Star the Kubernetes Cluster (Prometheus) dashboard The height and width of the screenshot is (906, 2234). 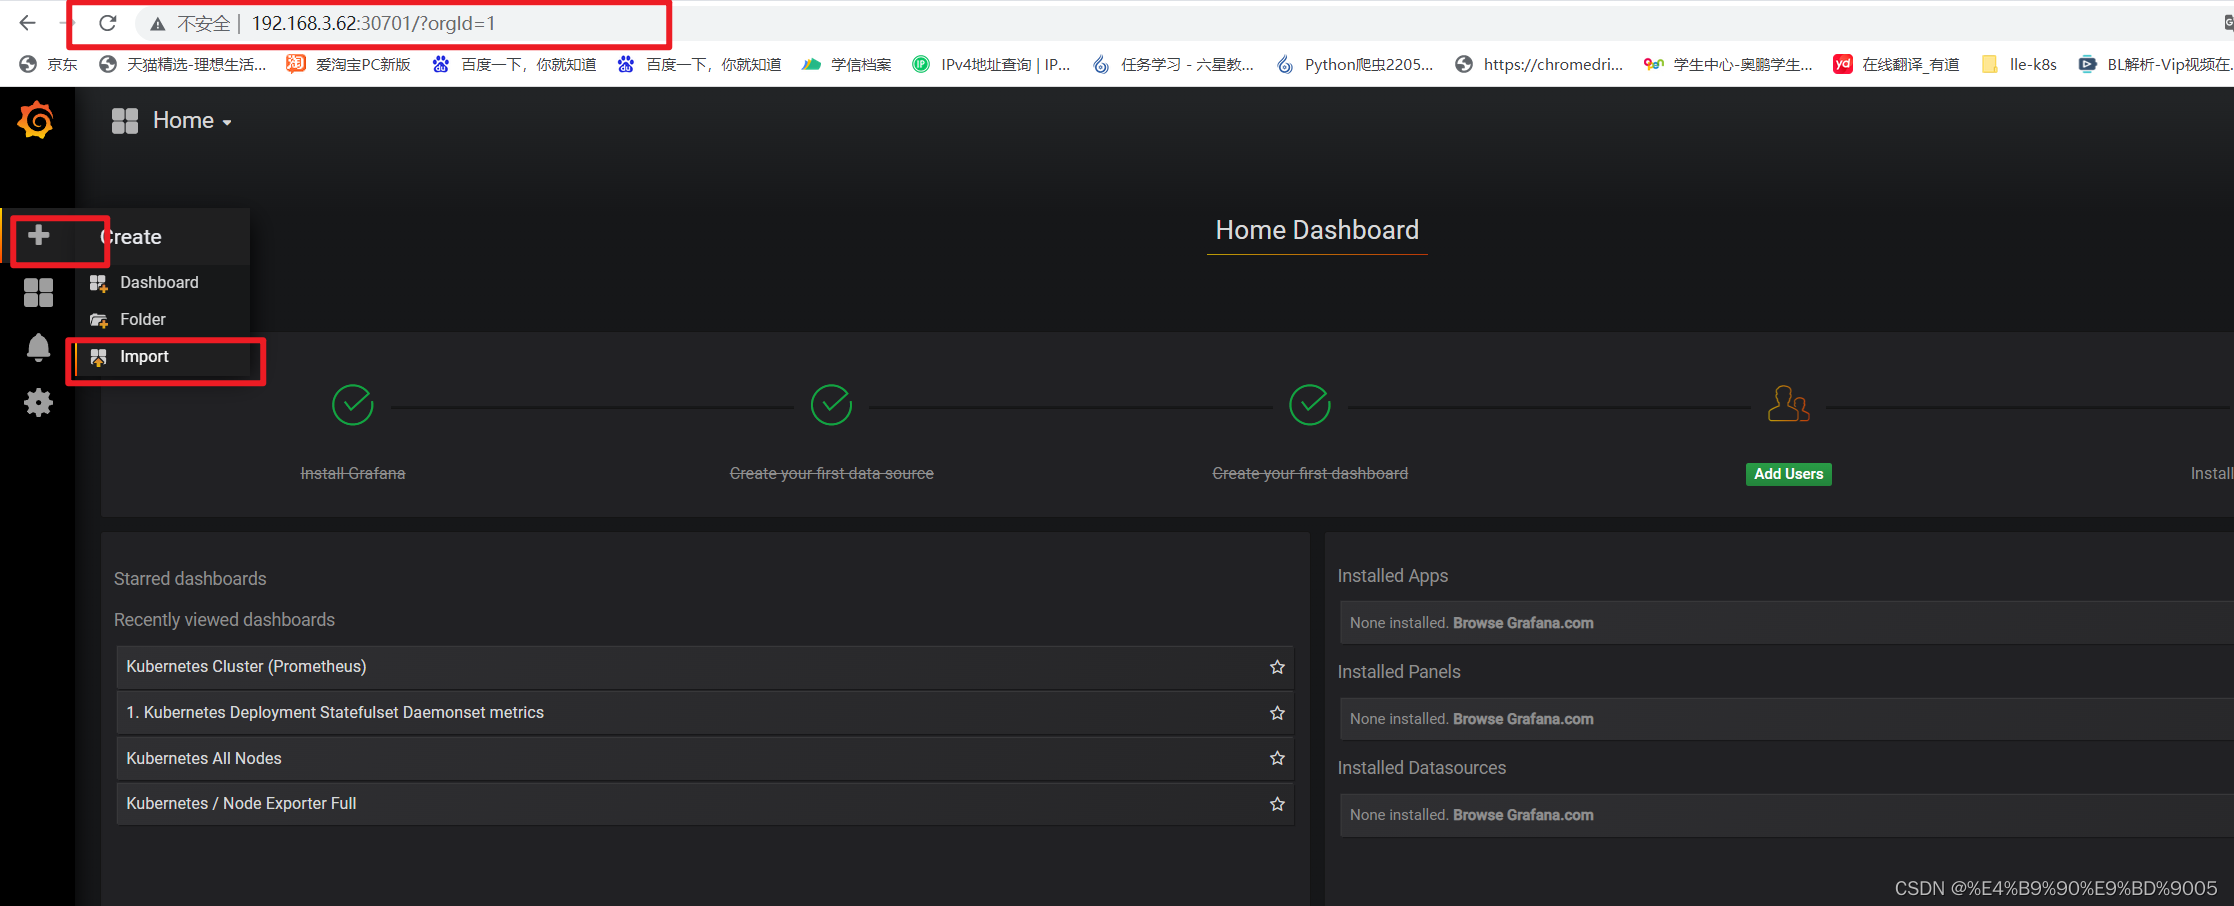point(1277,667)
